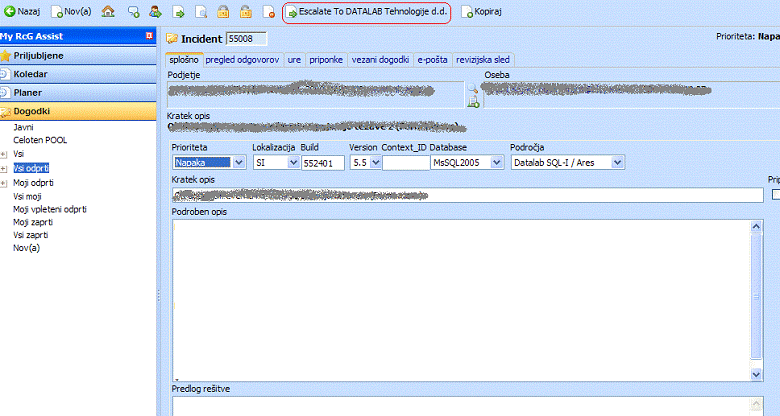
Task: Select Vsi zaprti entry
Action: pos(30,235)
